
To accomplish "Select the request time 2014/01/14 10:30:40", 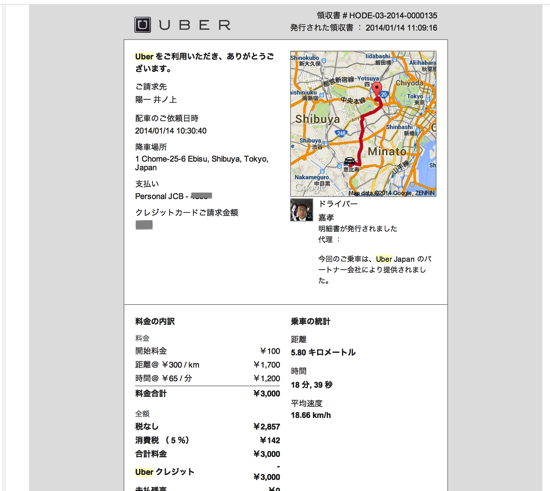I will (x=171, y=131).
